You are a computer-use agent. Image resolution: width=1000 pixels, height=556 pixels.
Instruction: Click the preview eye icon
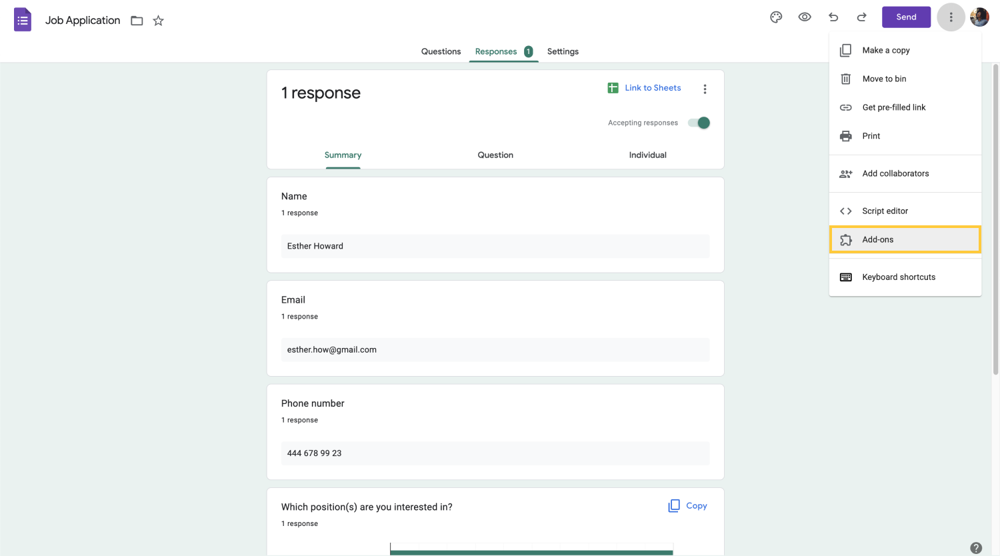[804, 17]
